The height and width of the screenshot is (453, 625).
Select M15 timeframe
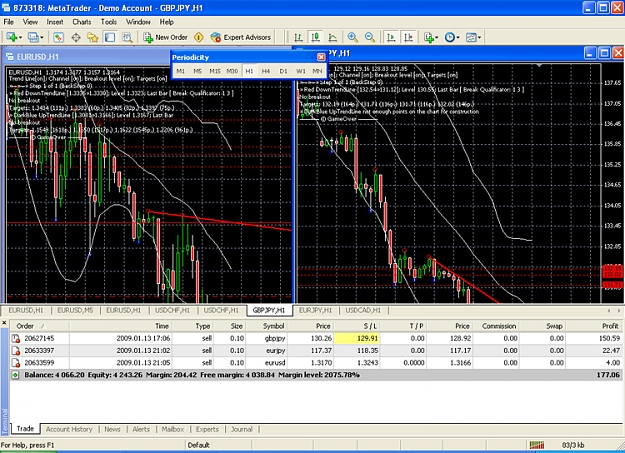coord(215,71)
